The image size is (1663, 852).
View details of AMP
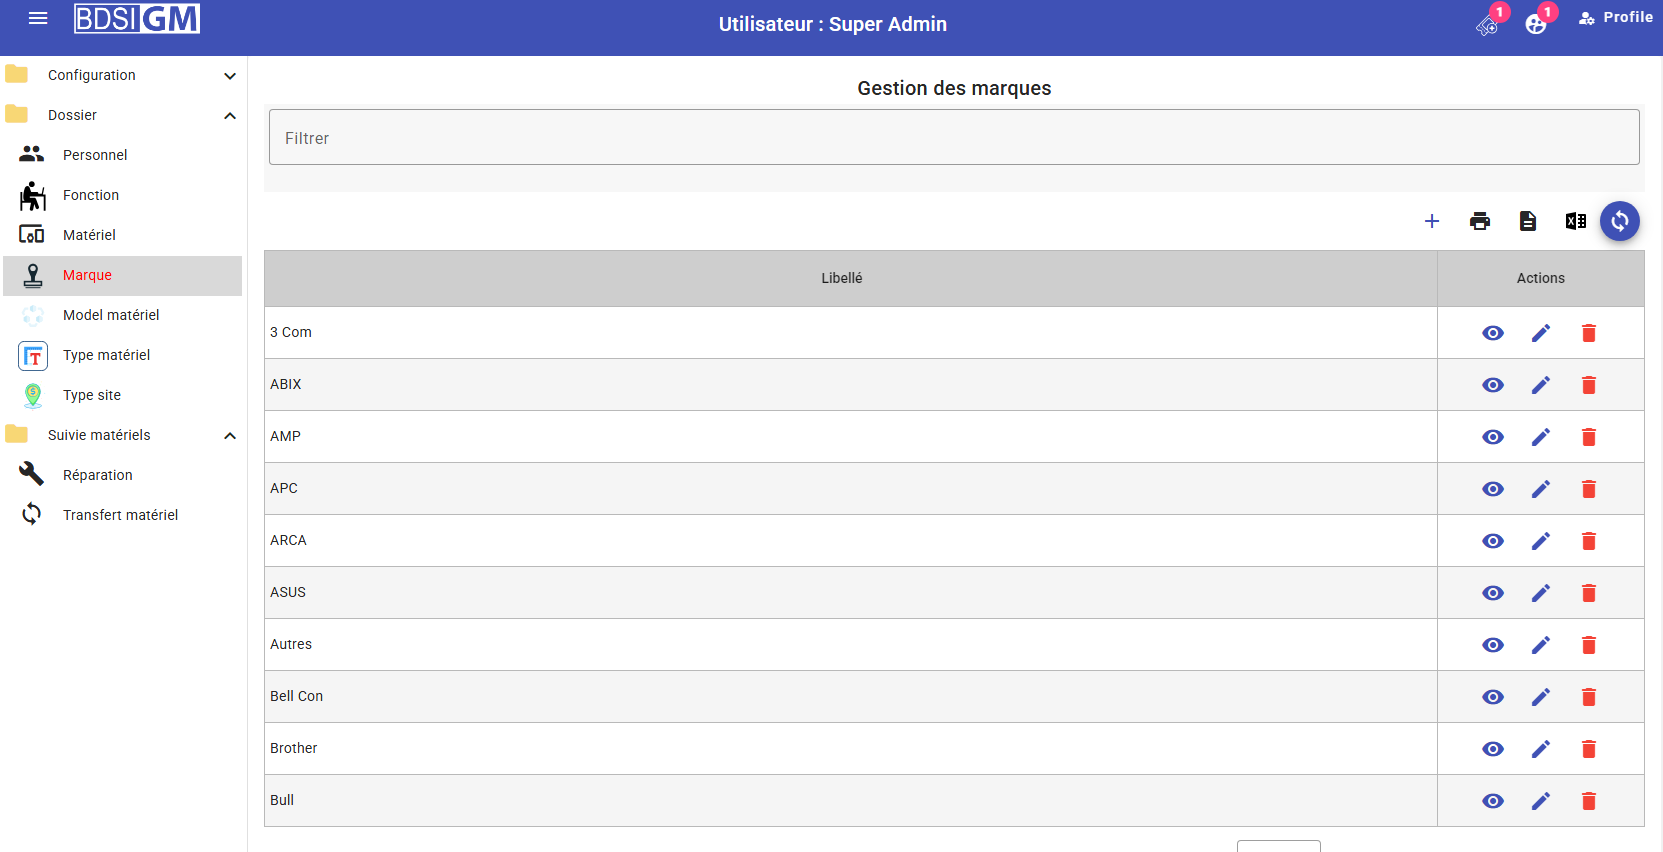[1493, 437]
